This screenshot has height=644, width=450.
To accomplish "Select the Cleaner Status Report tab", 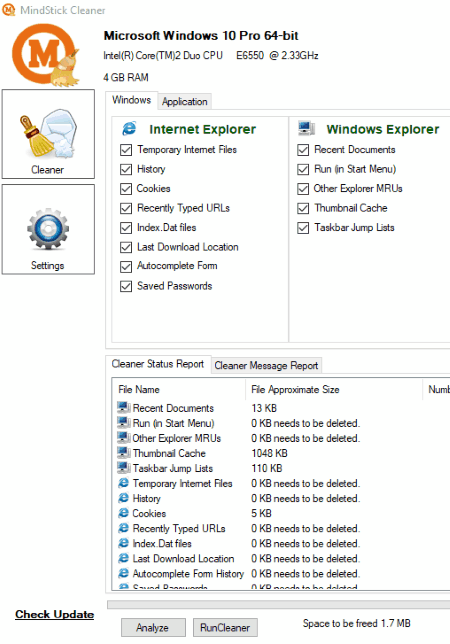I will (x=158, y=364).
